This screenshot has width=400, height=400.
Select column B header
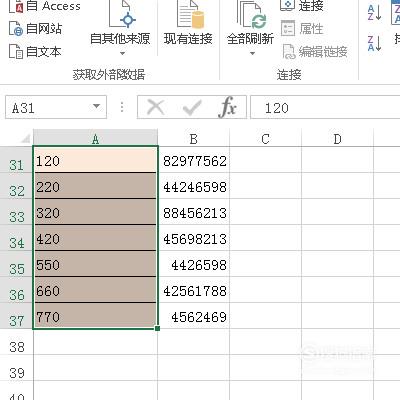click(x=194, y=139)
